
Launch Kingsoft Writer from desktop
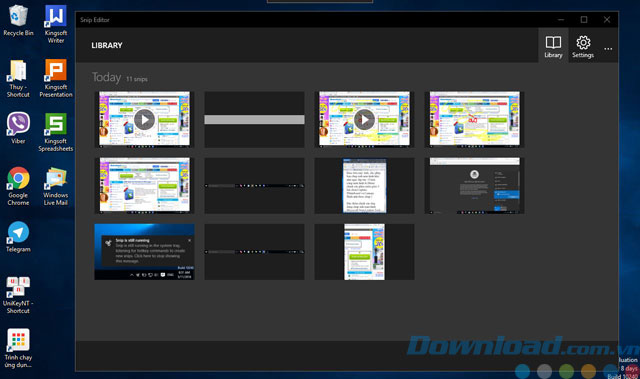56,24
